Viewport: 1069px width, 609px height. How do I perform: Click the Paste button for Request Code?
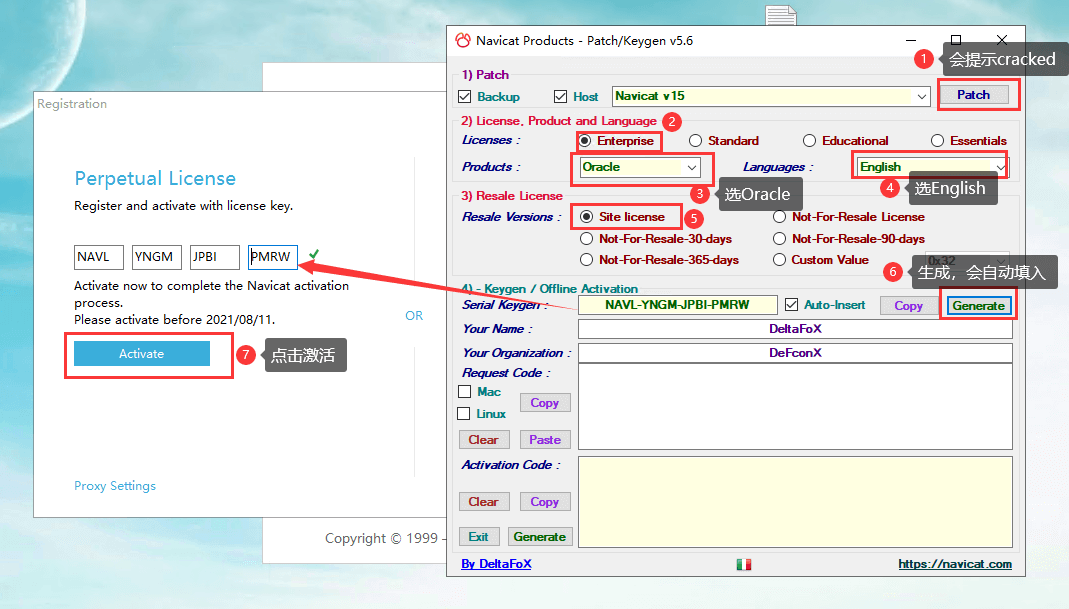pyautogui.click(x=545, y=440)
